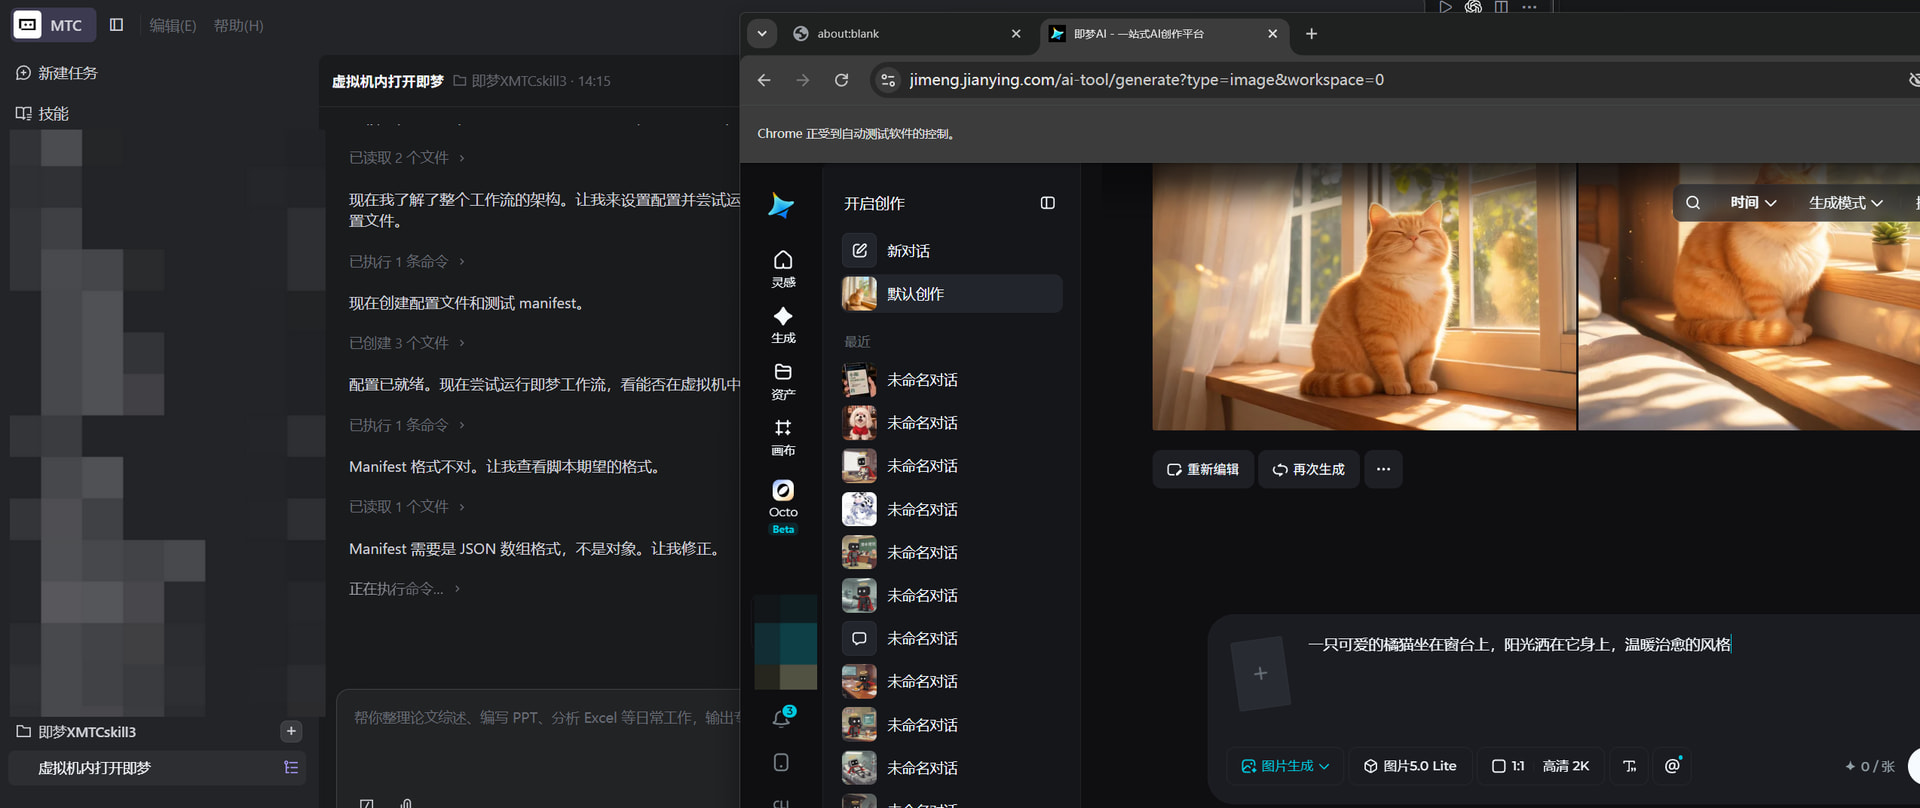This screenshot has width=1920, height=808.
Task: Choose the 图片5.0 Lite model selector
Action: pyautogui.click(x=1410, y=766)
